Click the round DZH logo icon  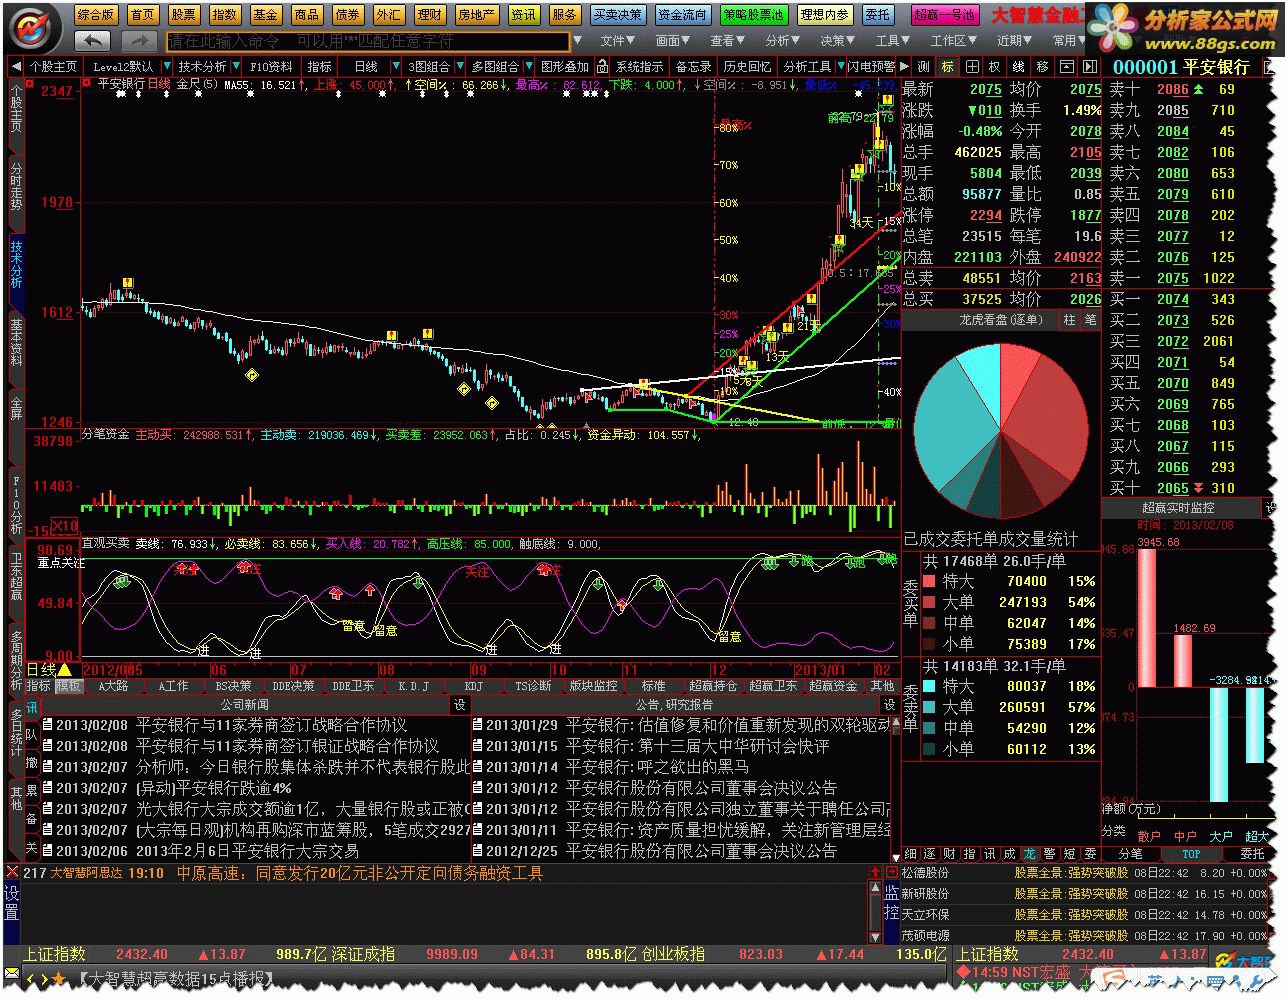(x=35, y=27)
